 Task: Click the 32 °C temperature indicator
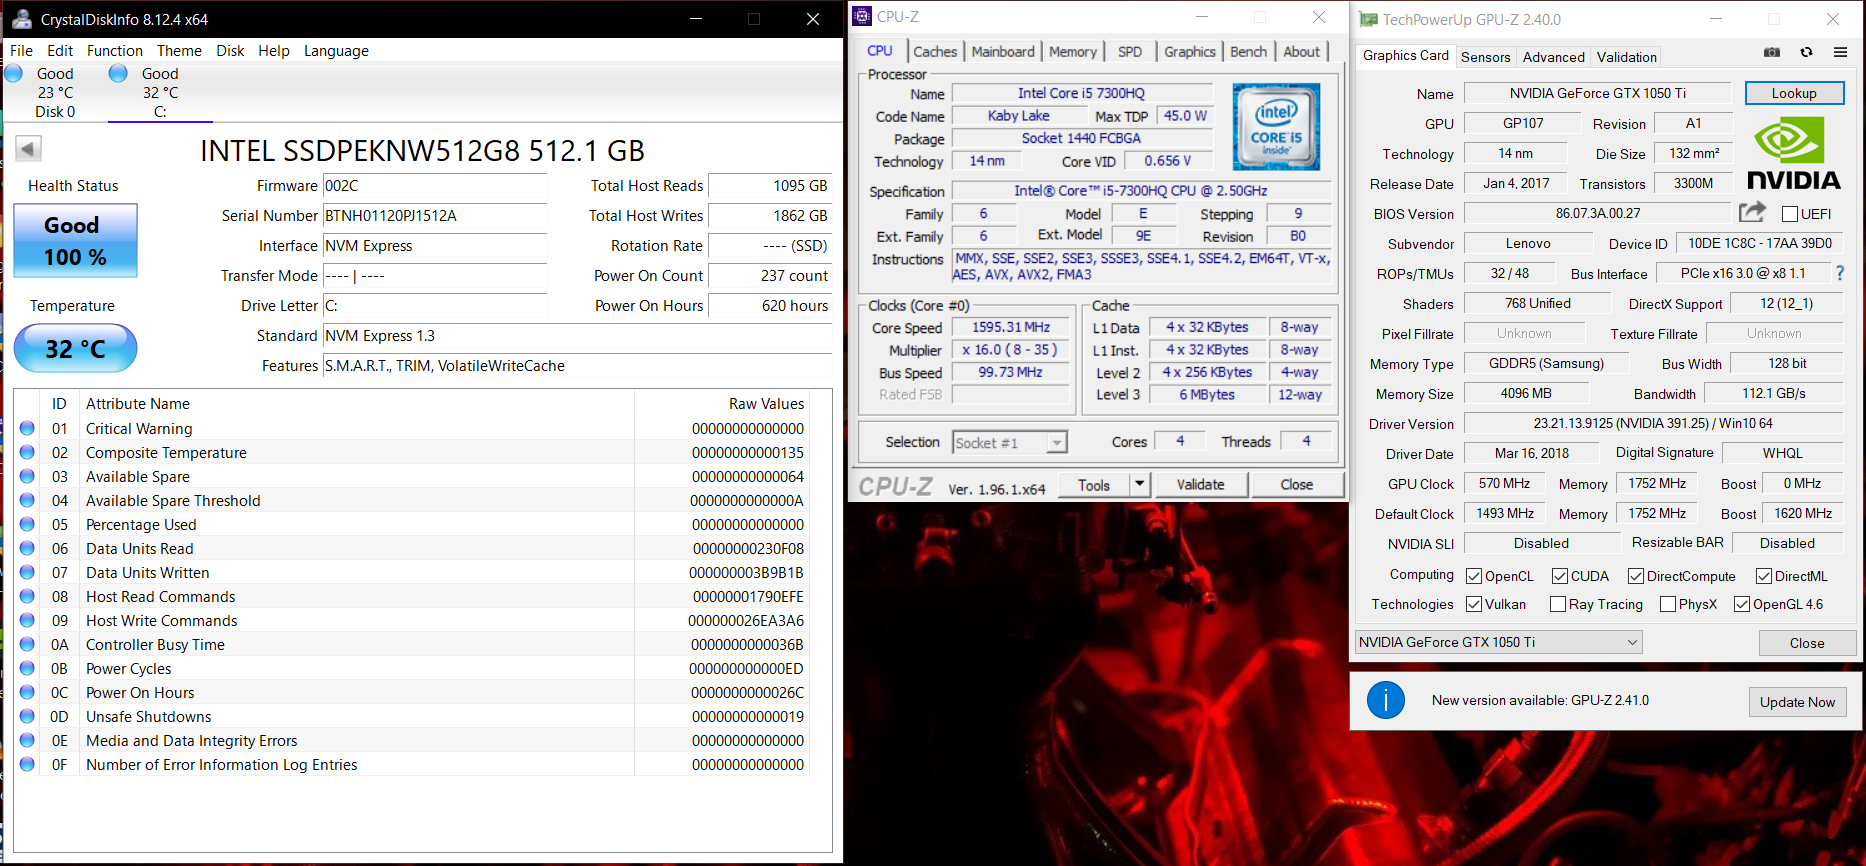(75, 348)
